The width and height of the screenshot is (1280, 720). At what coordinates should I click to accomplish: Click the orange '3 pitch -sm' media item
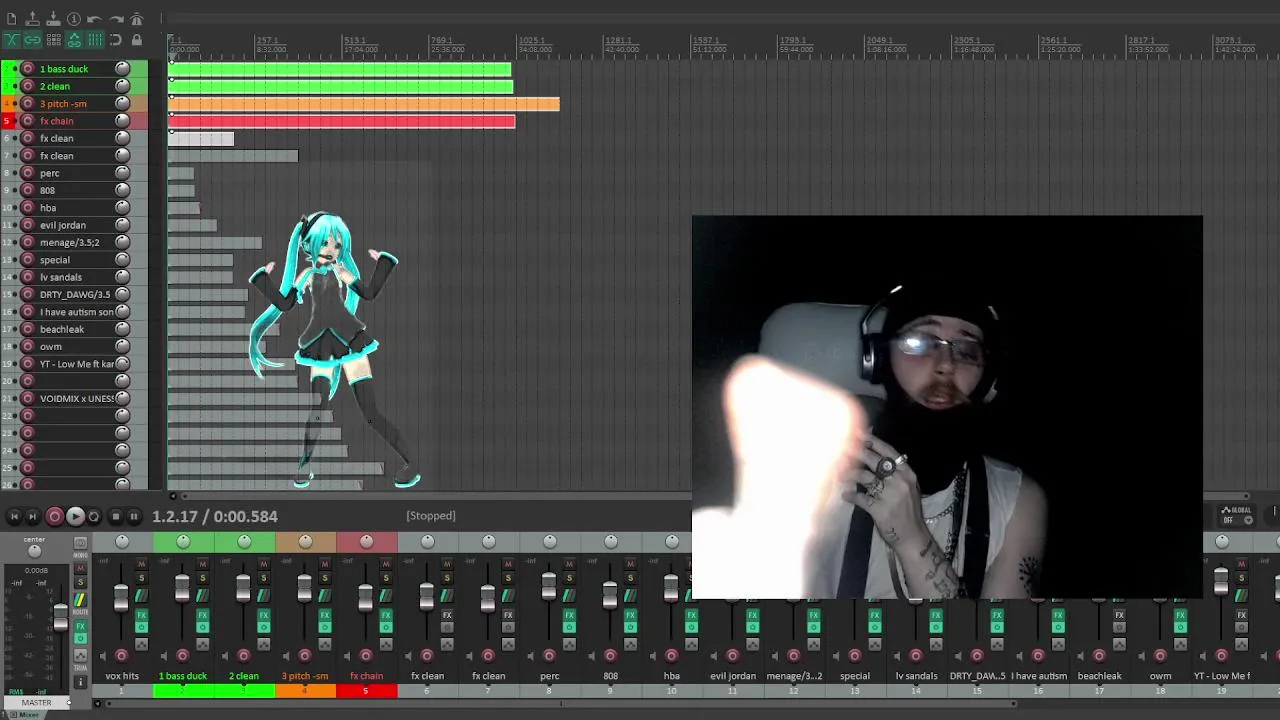[x=364, y=104]
